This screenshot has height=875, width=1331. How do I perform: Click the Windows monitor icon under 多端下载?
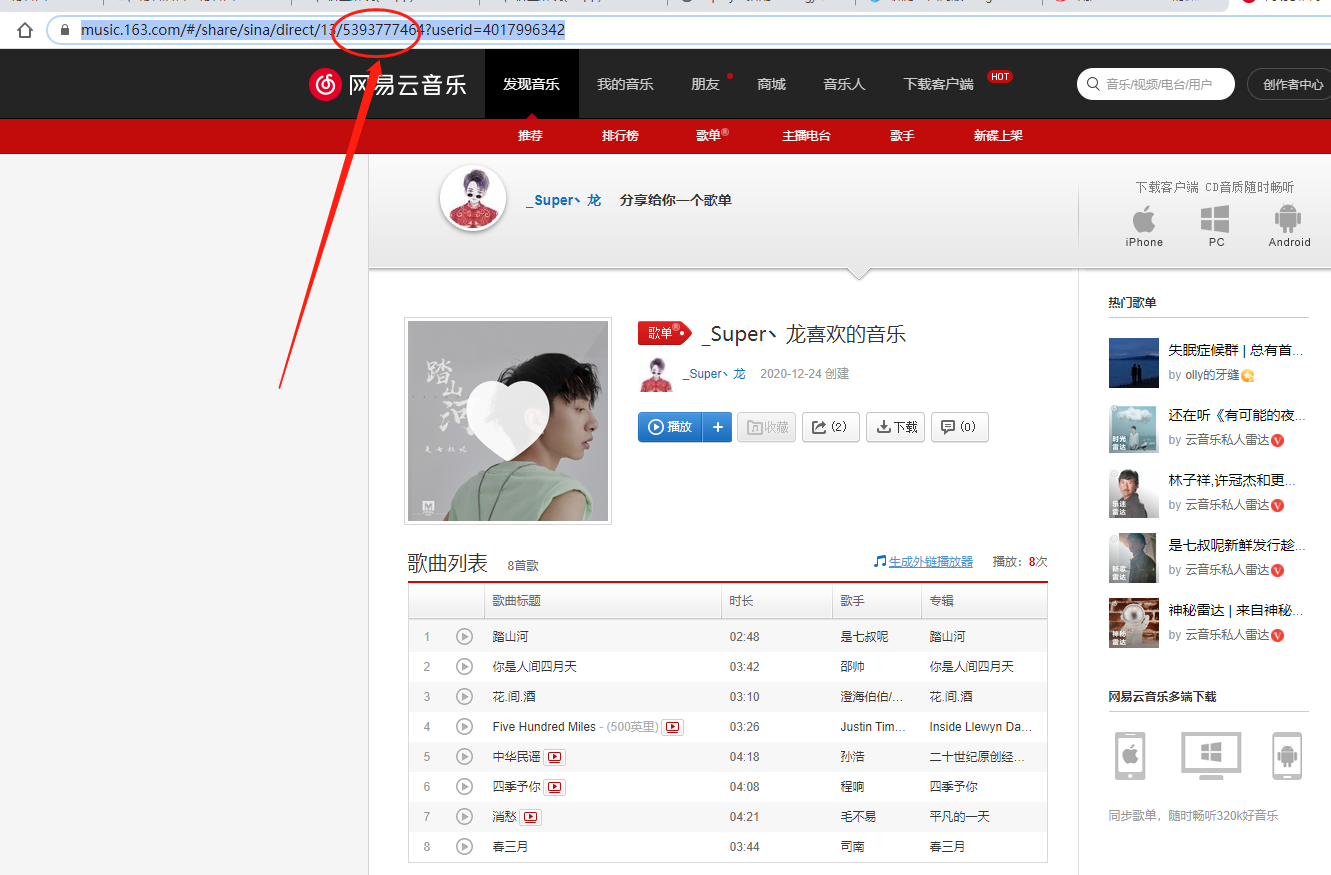coord(1211,755)
